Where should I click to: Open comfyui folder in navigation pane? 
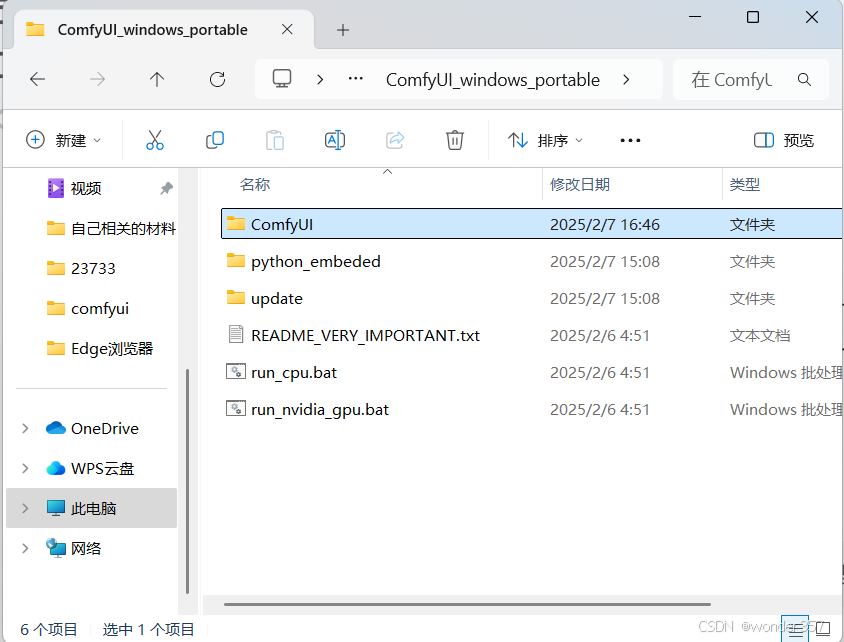[x=100, y=308]
